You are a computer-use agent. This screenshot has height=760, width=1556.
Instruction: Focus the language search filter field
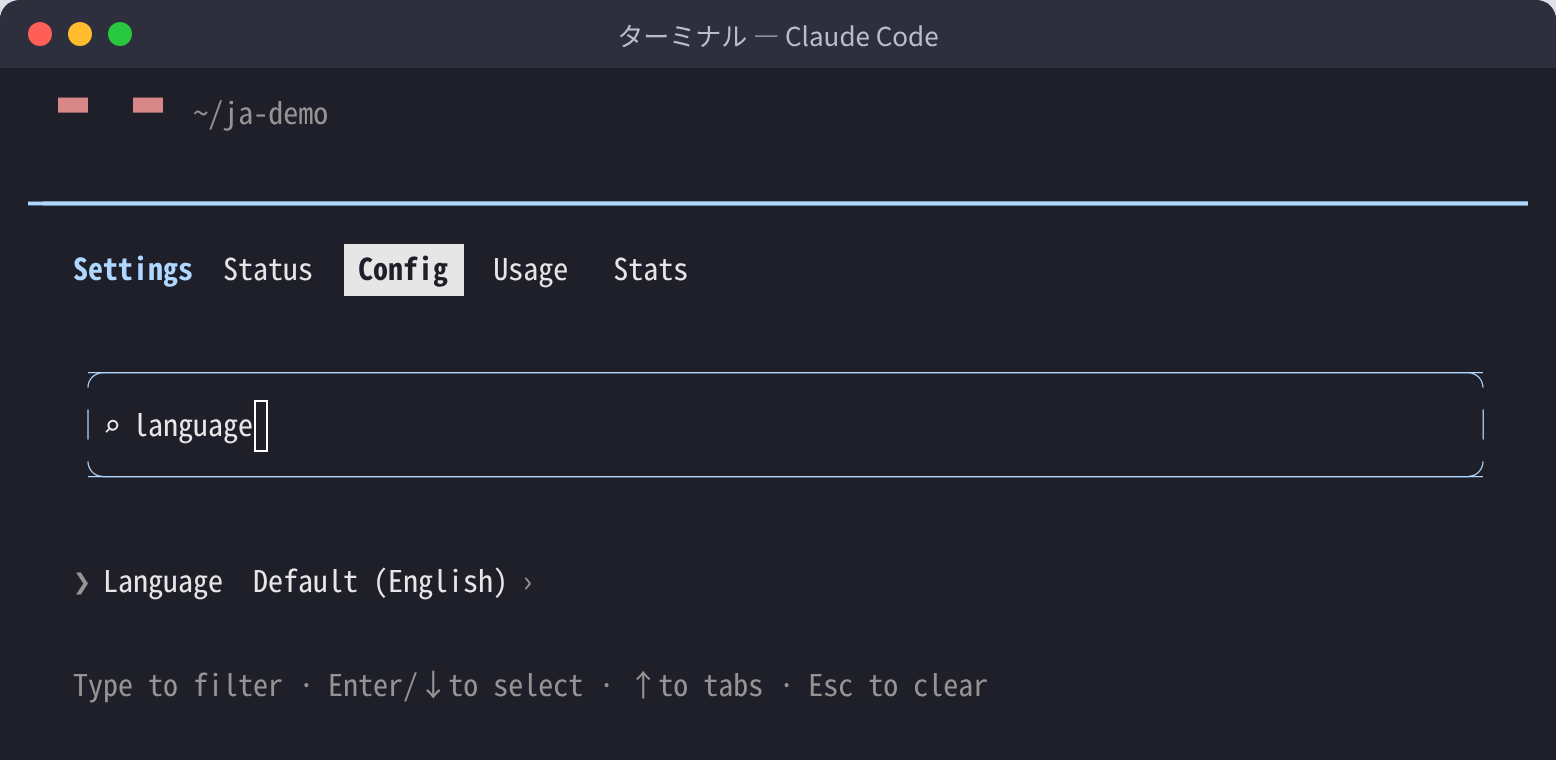pos(785,425)
